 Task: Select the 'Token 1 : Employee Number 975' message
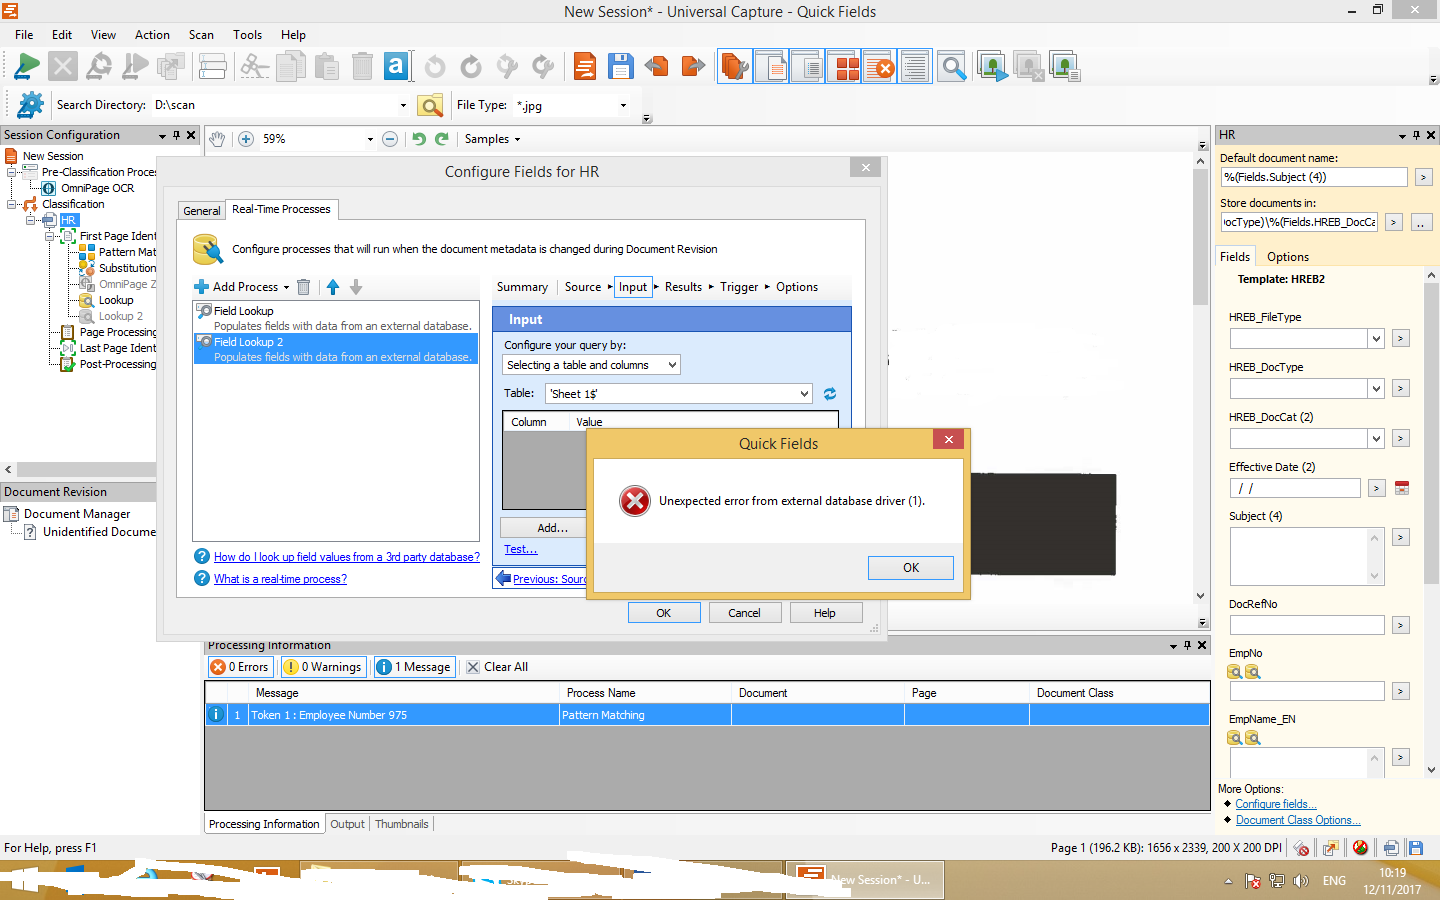point(707,715)
